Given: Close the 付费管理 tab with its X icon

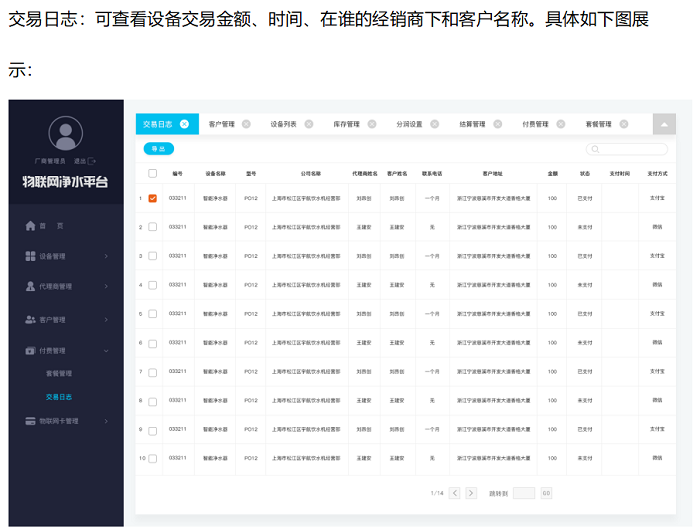Looking at the screenshot, I should 561,124.
